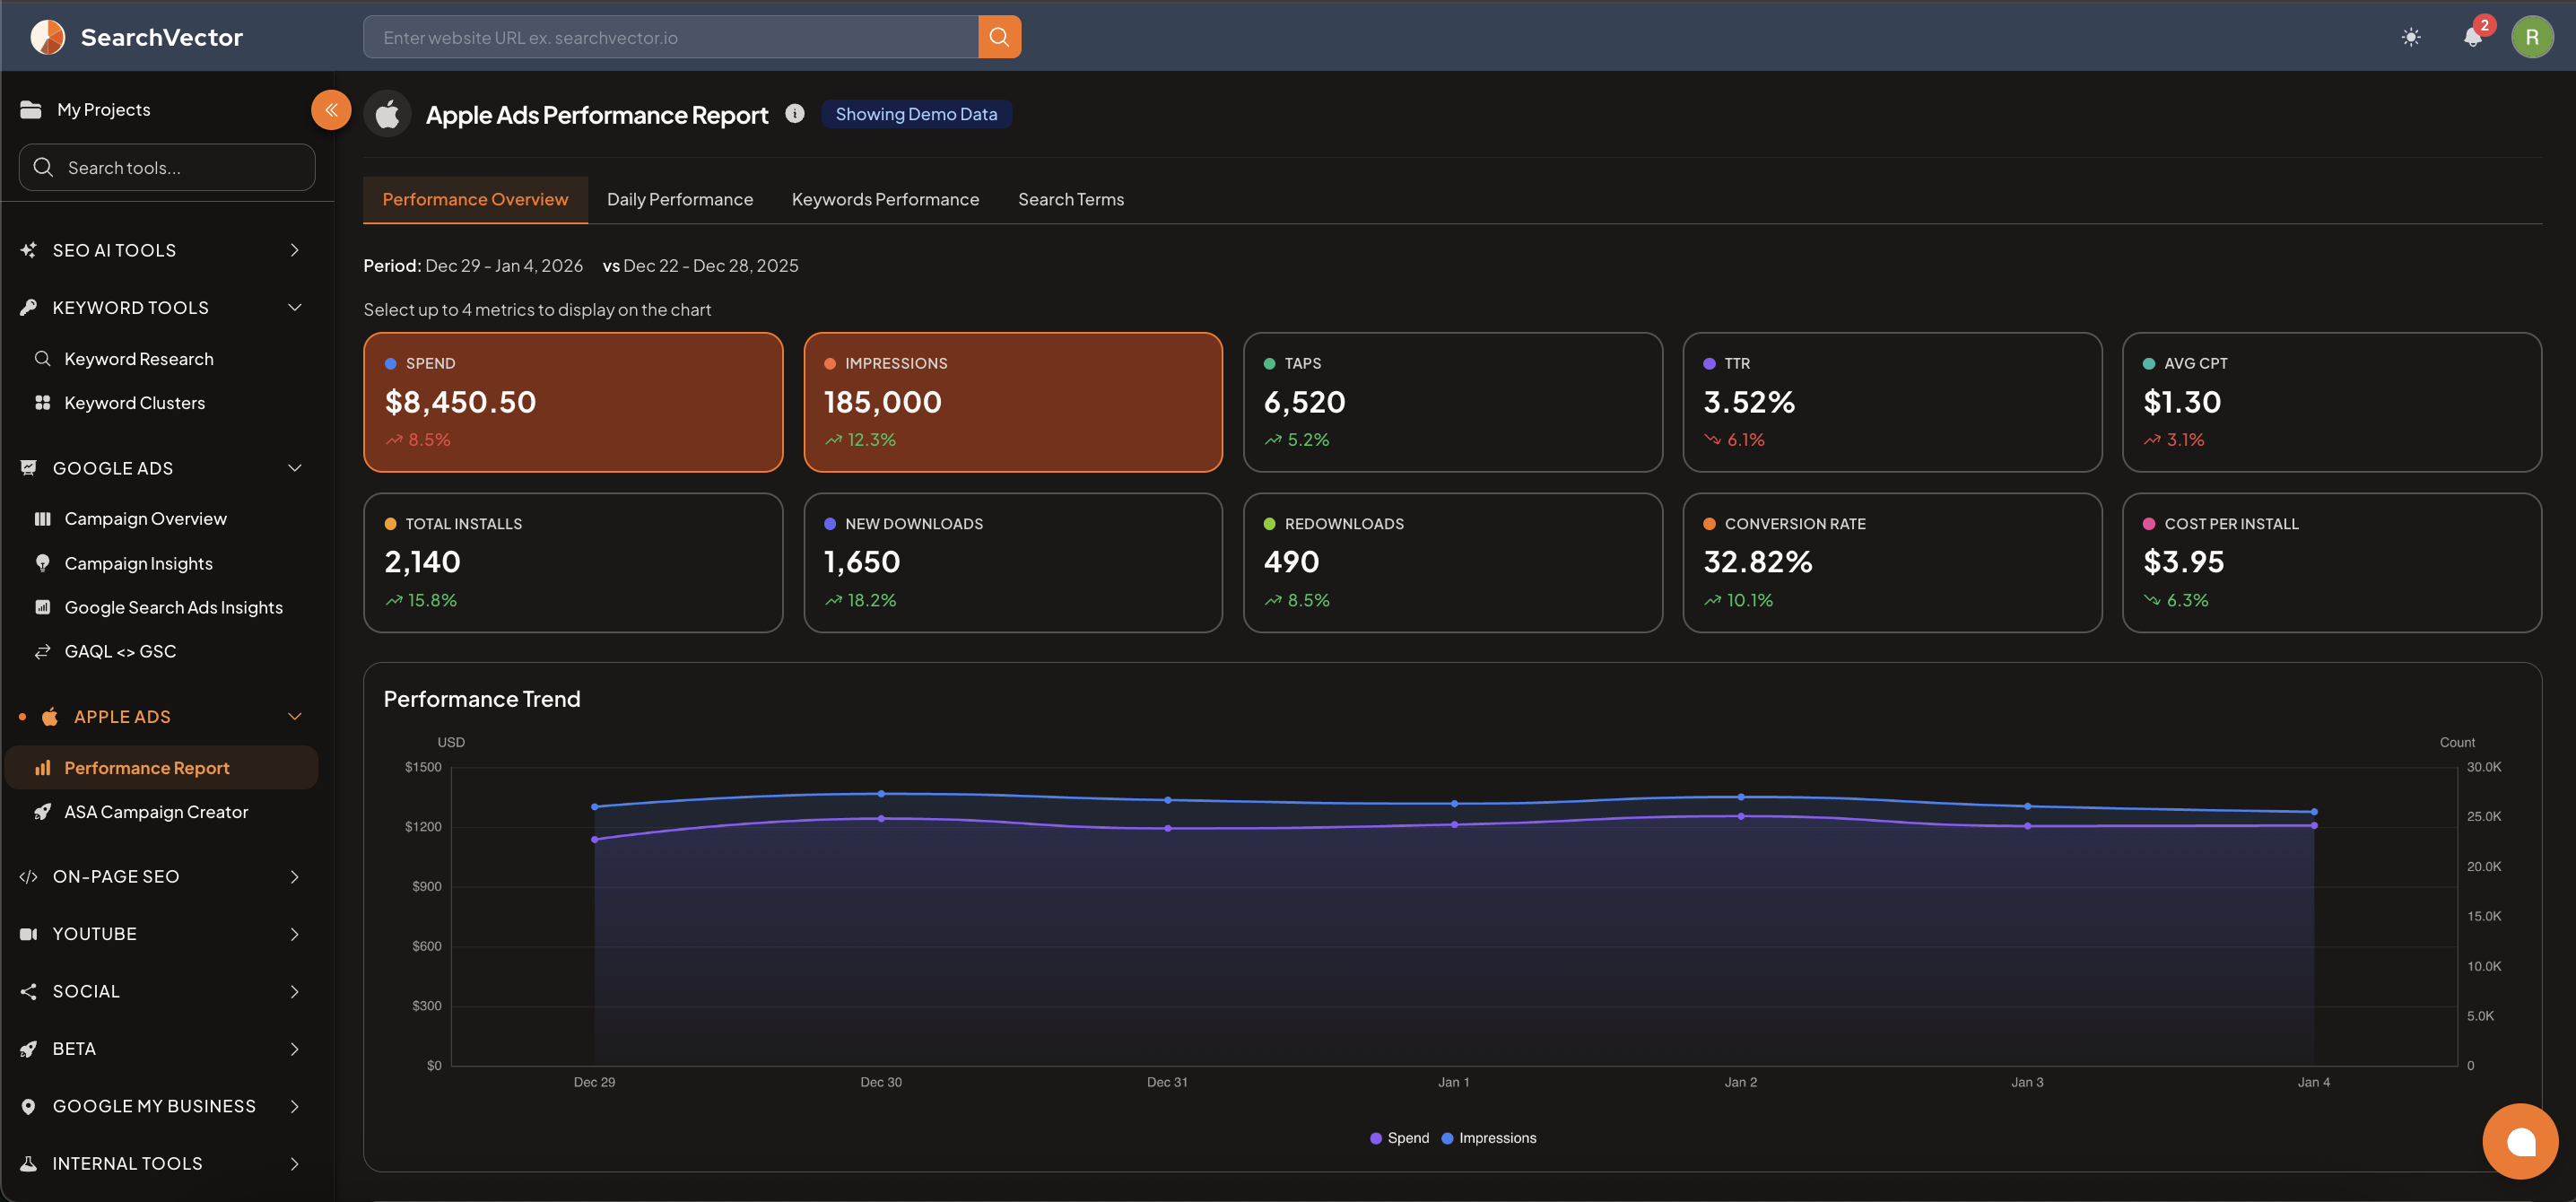Toggle light mode with the sun icon
Viewport: 2576px width, 1202px height.
pos(2411,37)
